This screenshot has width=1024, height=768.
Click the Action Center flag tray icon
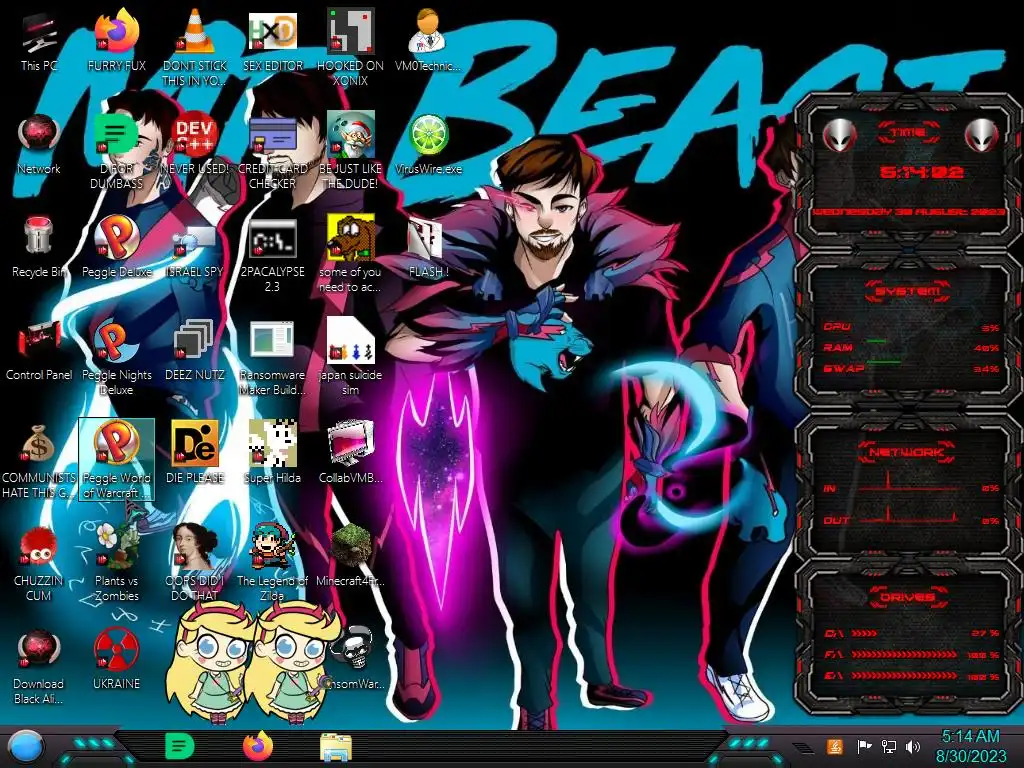coord(864,746)
